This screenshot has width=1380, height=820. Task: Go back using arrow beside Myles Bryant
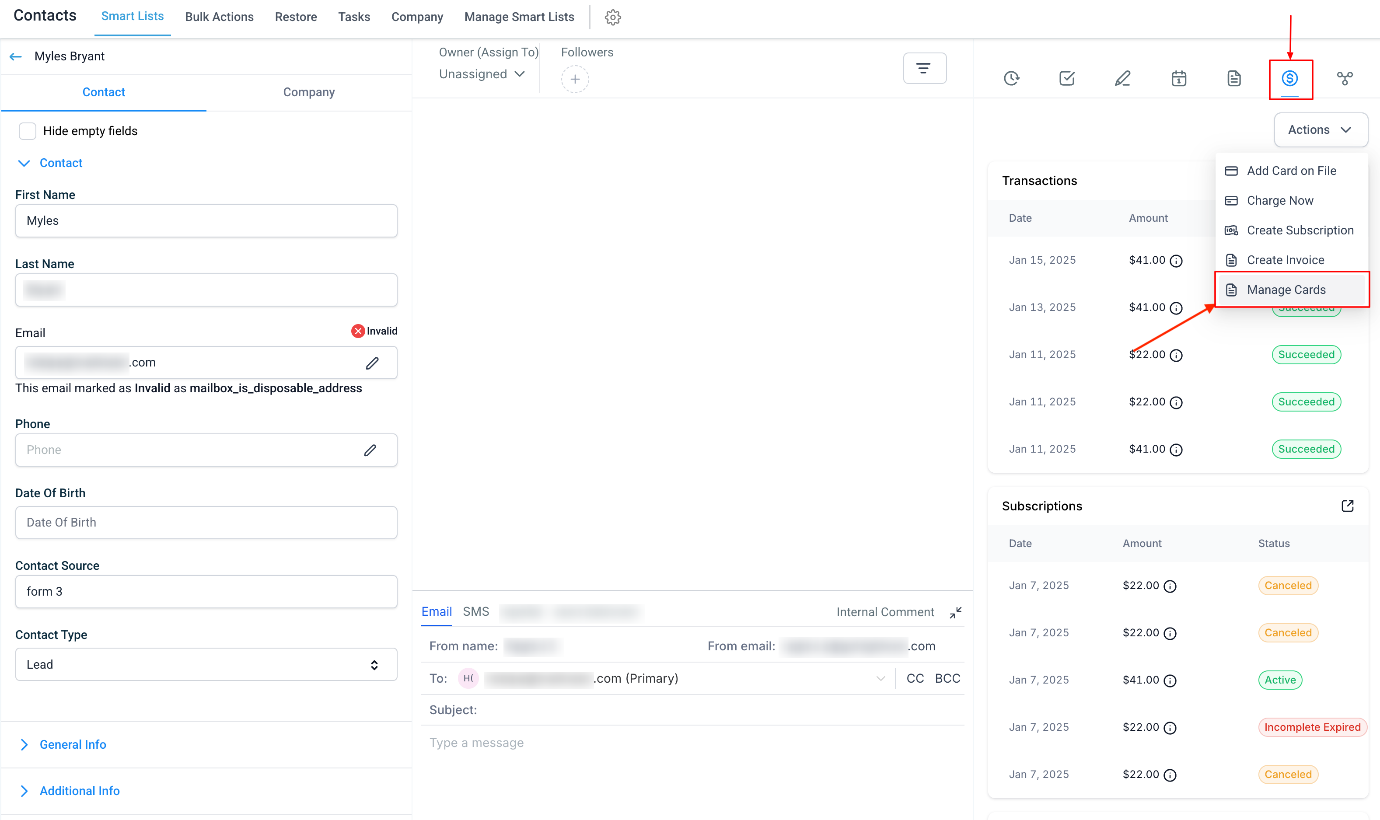pos(16,57)
